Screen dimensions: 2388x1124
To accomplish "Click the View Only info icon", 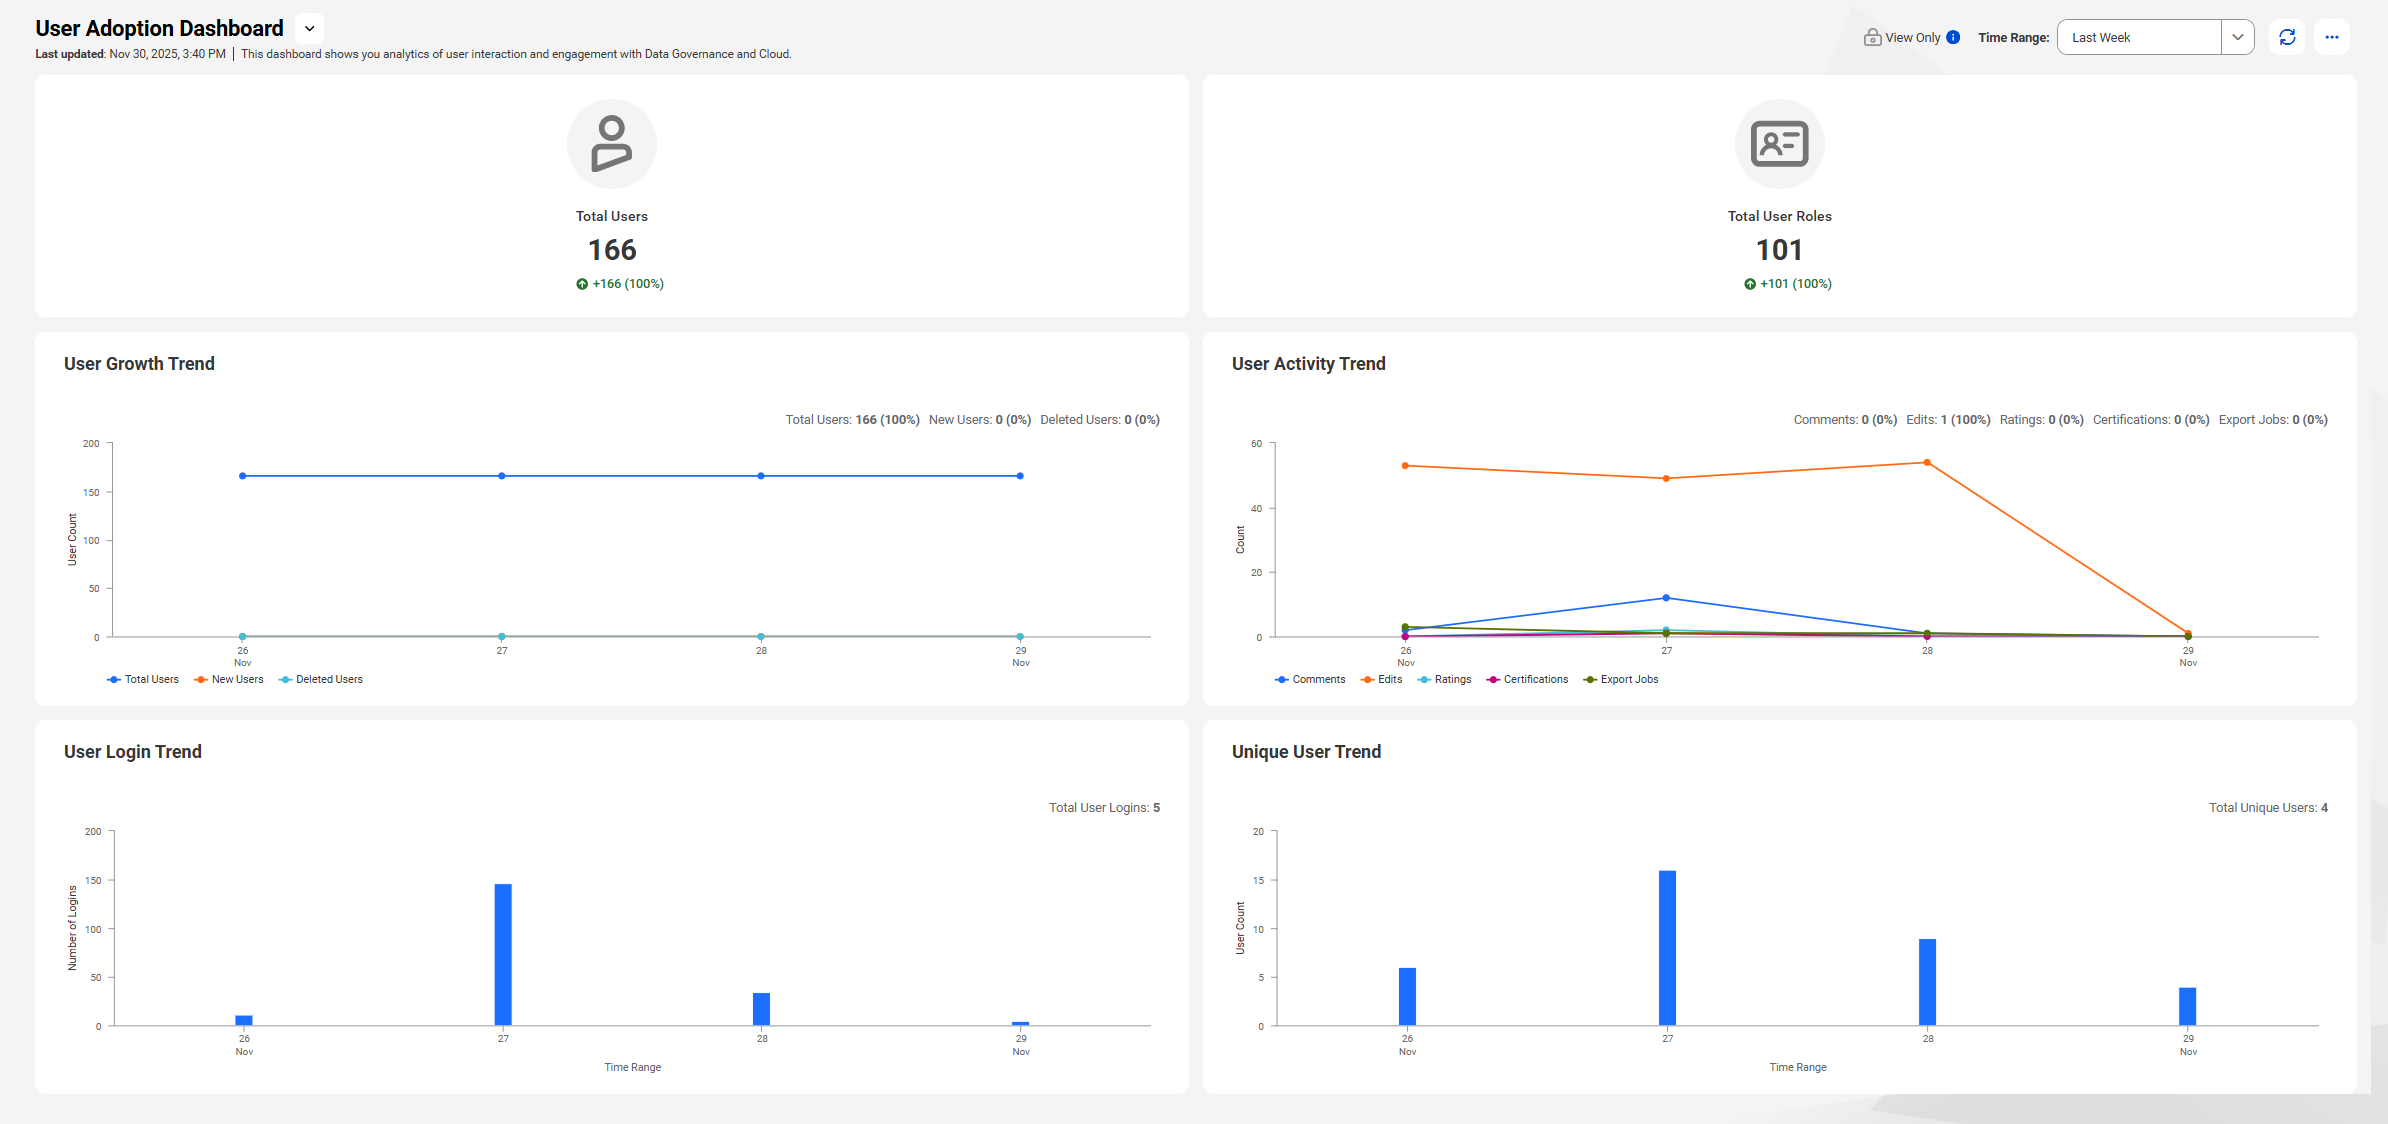I will point(1953,37).
